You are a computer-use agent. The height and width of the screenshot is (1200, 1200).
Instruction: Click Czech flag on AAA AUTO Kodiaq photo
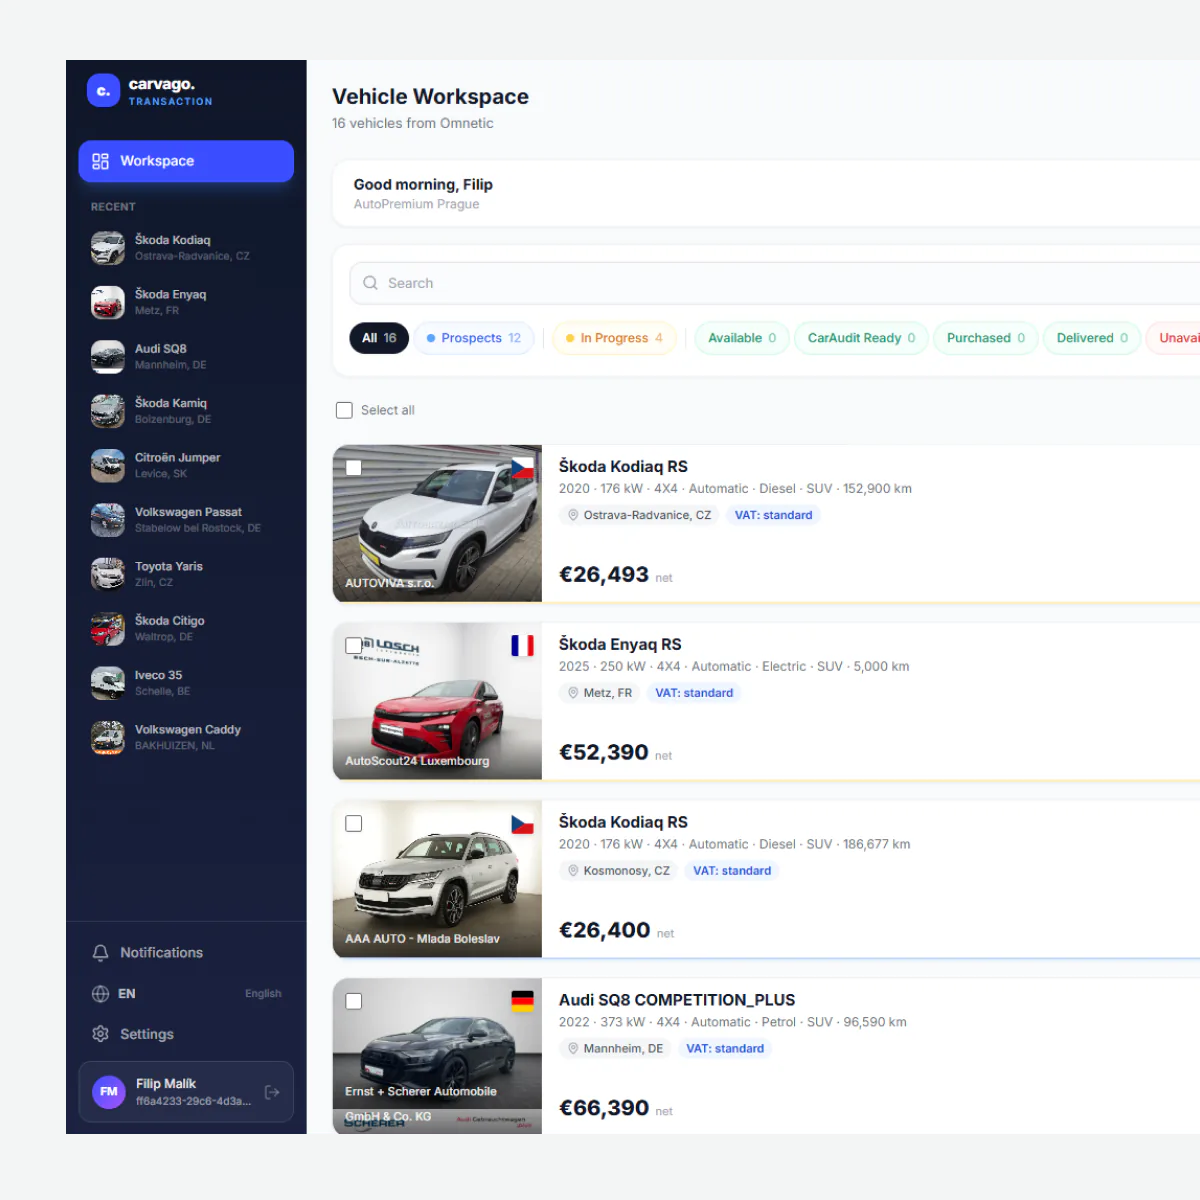(522, 824)
